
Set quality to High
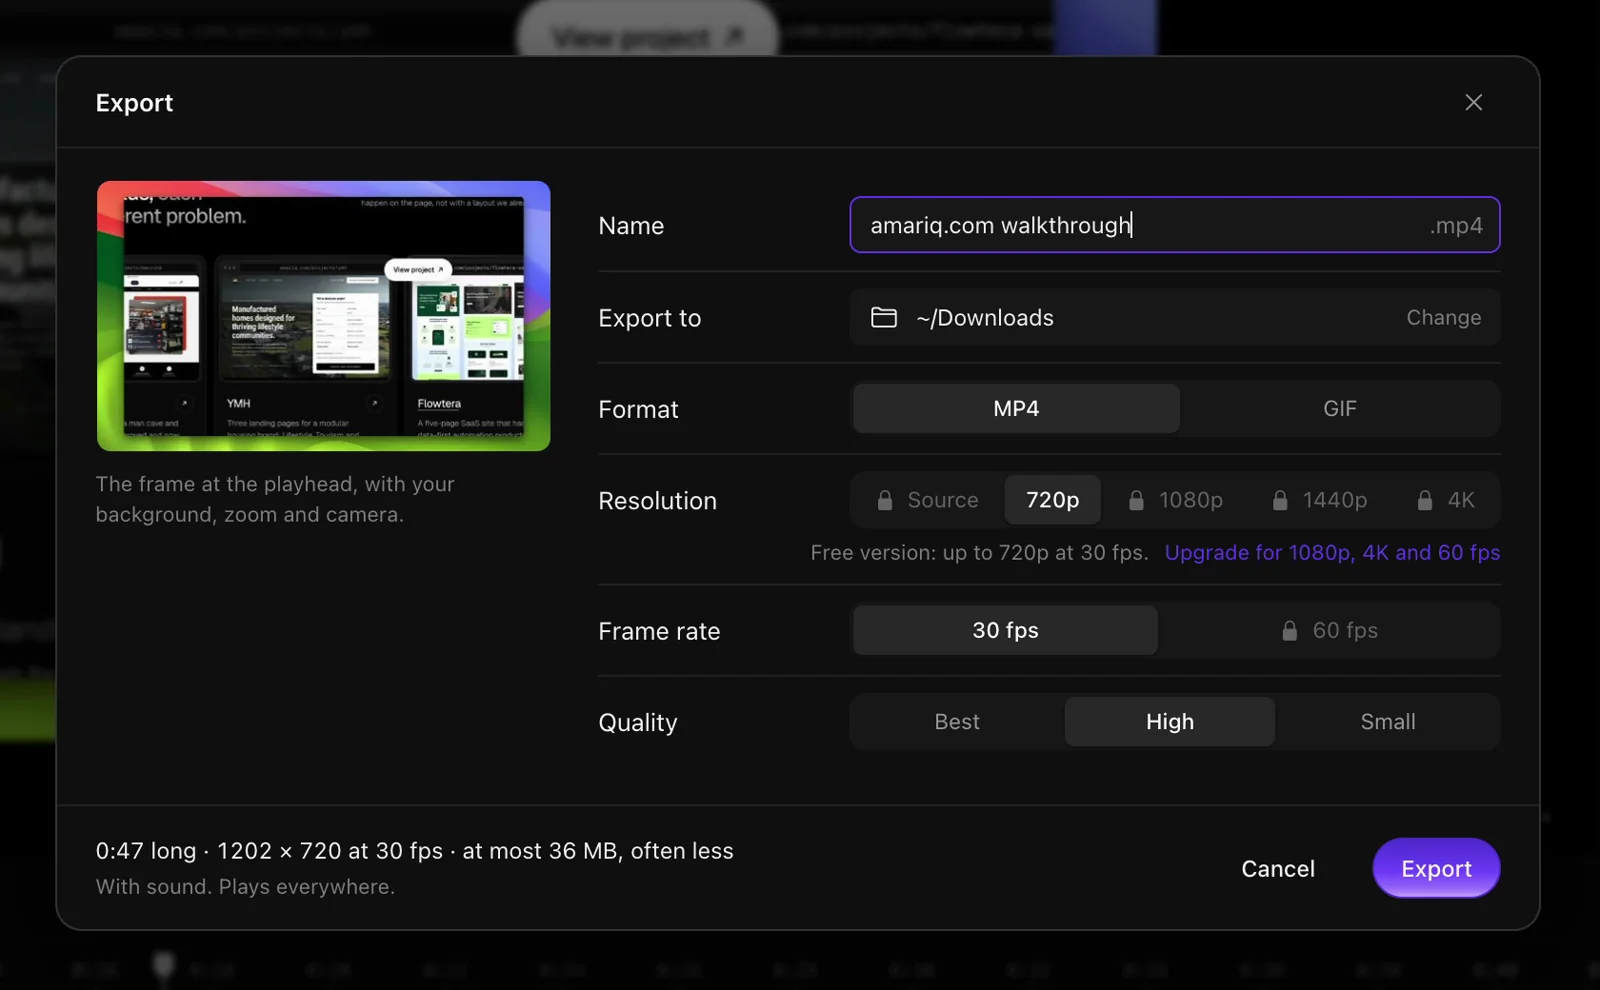1169,721
